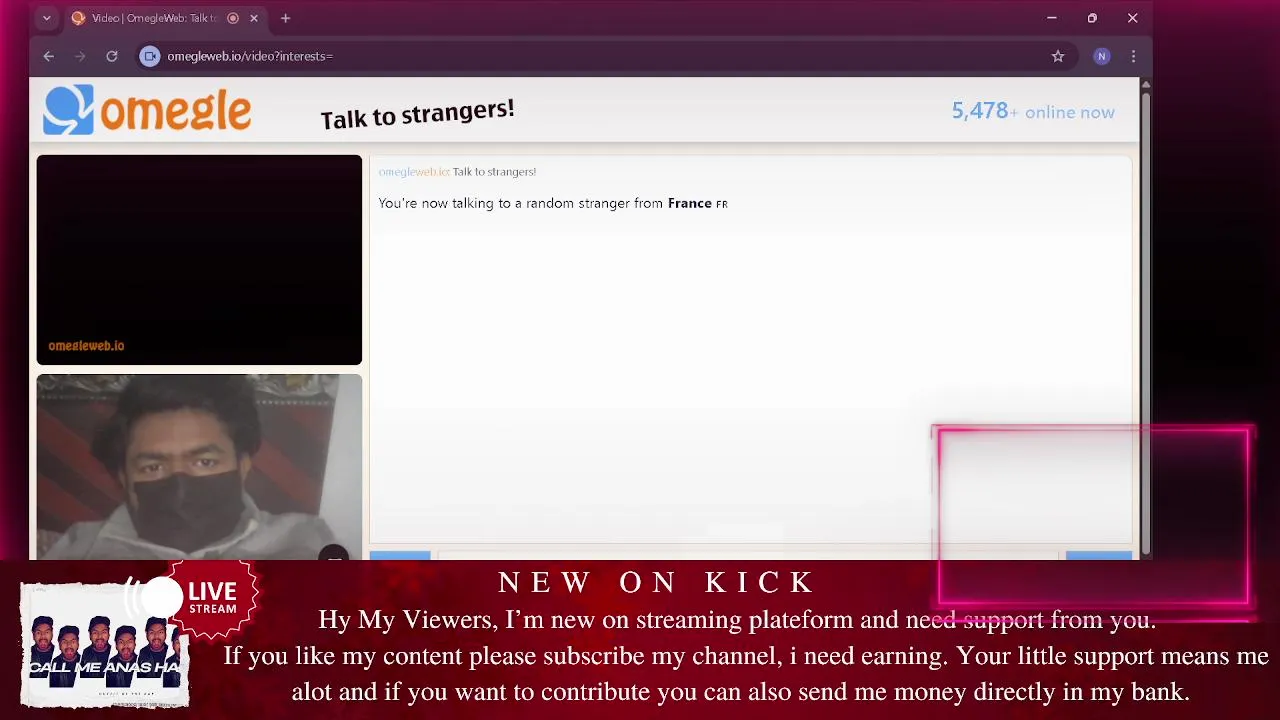Viewport: 1280px width, 720px height.
Task: Minimize the browser window
Action: pos(1052,18)
